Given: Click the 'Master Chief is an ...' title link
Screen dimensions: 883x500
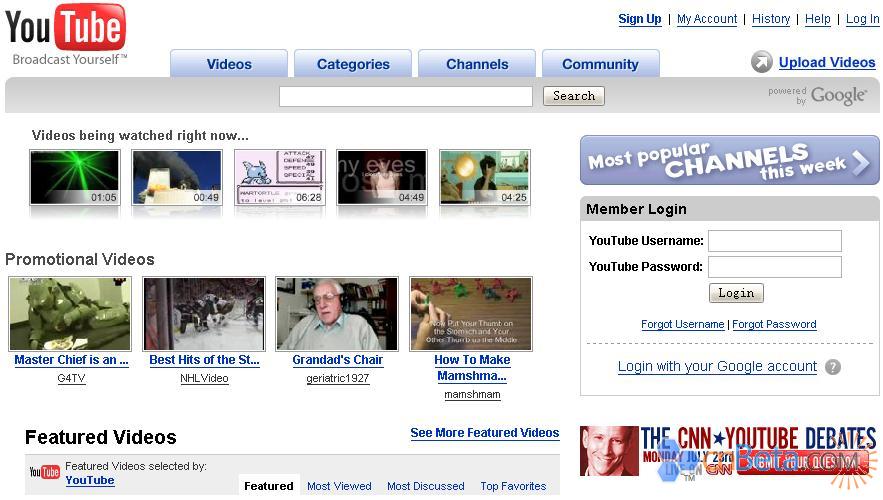Looking at the screenshot, I should pos(72,360).
